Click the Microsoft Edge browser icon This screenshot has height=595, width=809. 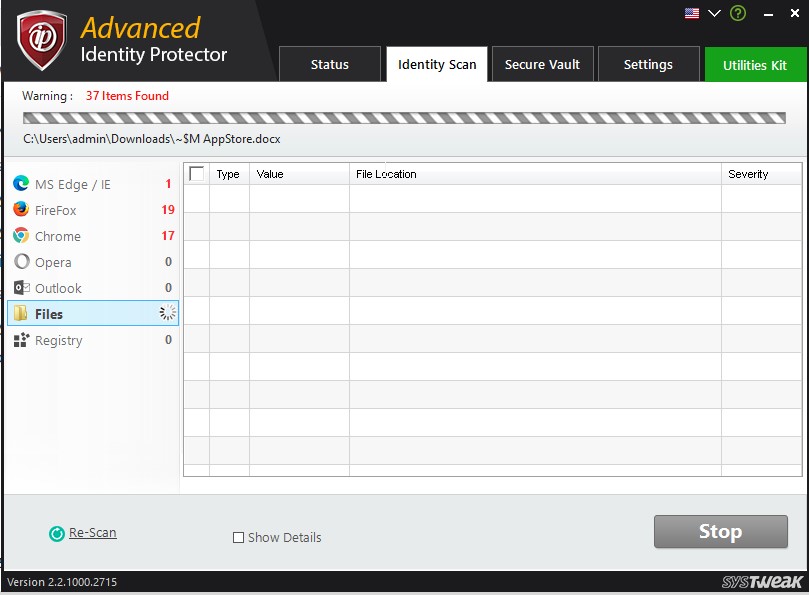point(21,184)
